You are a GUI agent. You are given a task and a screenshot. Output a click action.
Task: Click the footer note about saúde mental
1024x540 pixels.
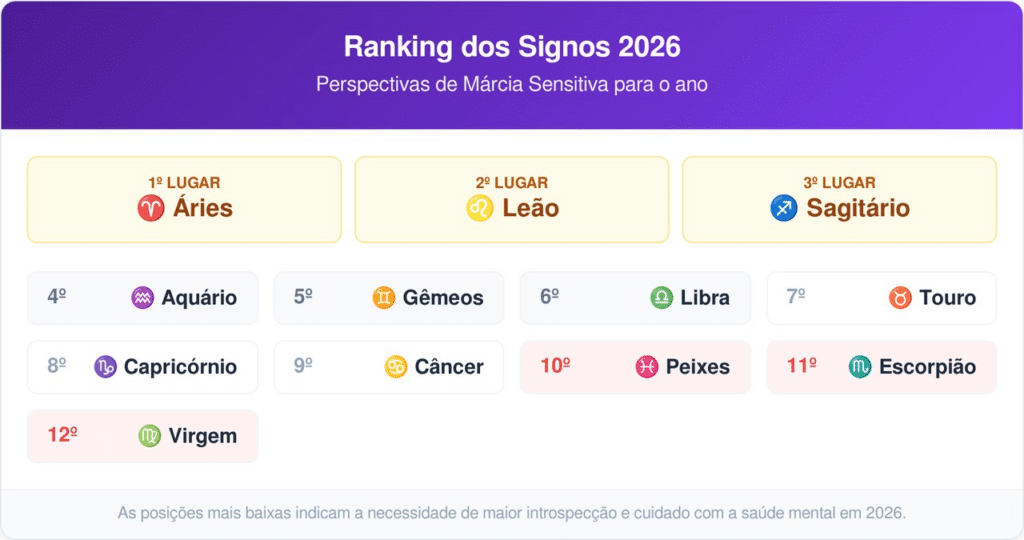[512, 513]
